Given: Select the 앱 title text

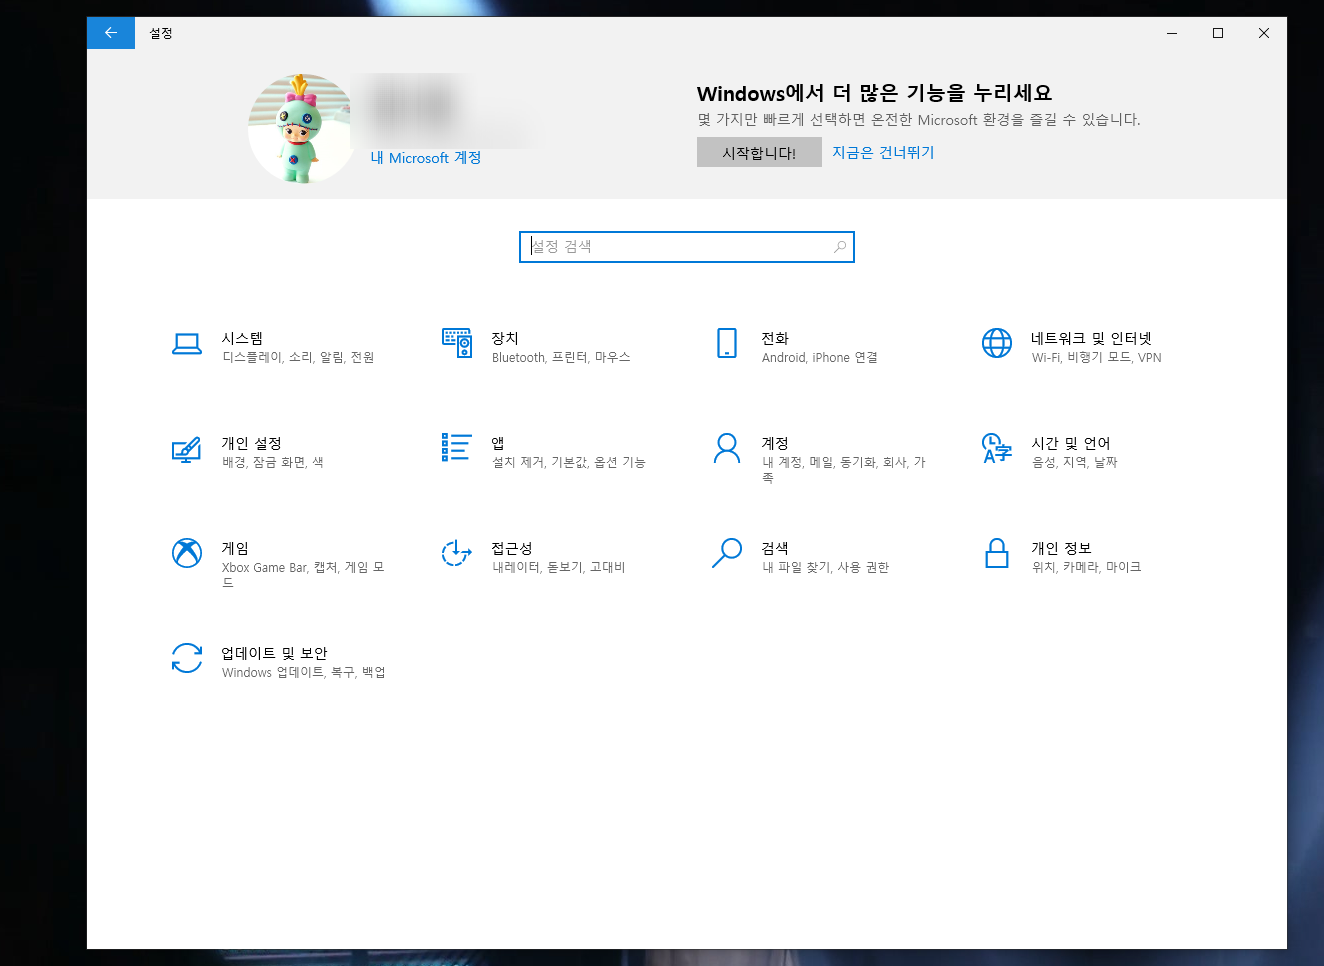Looking at the screenshot, I should click(x=498, y=444).
